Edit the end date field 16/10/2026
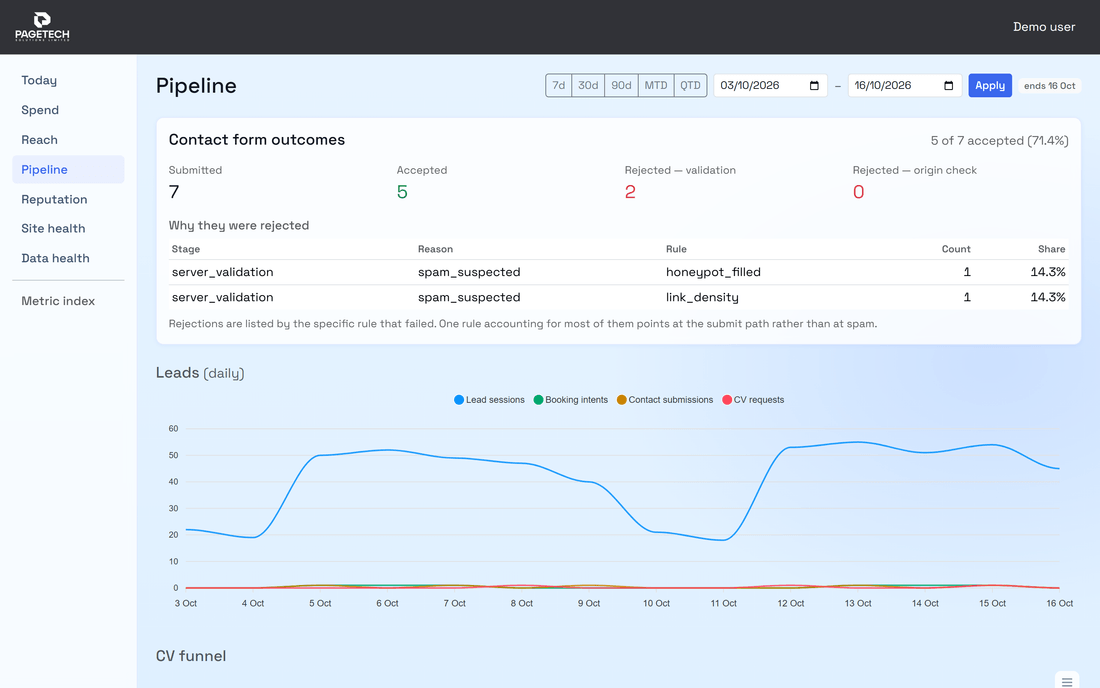The height and width of the screenshot is (688, 1100). point(905,86)
